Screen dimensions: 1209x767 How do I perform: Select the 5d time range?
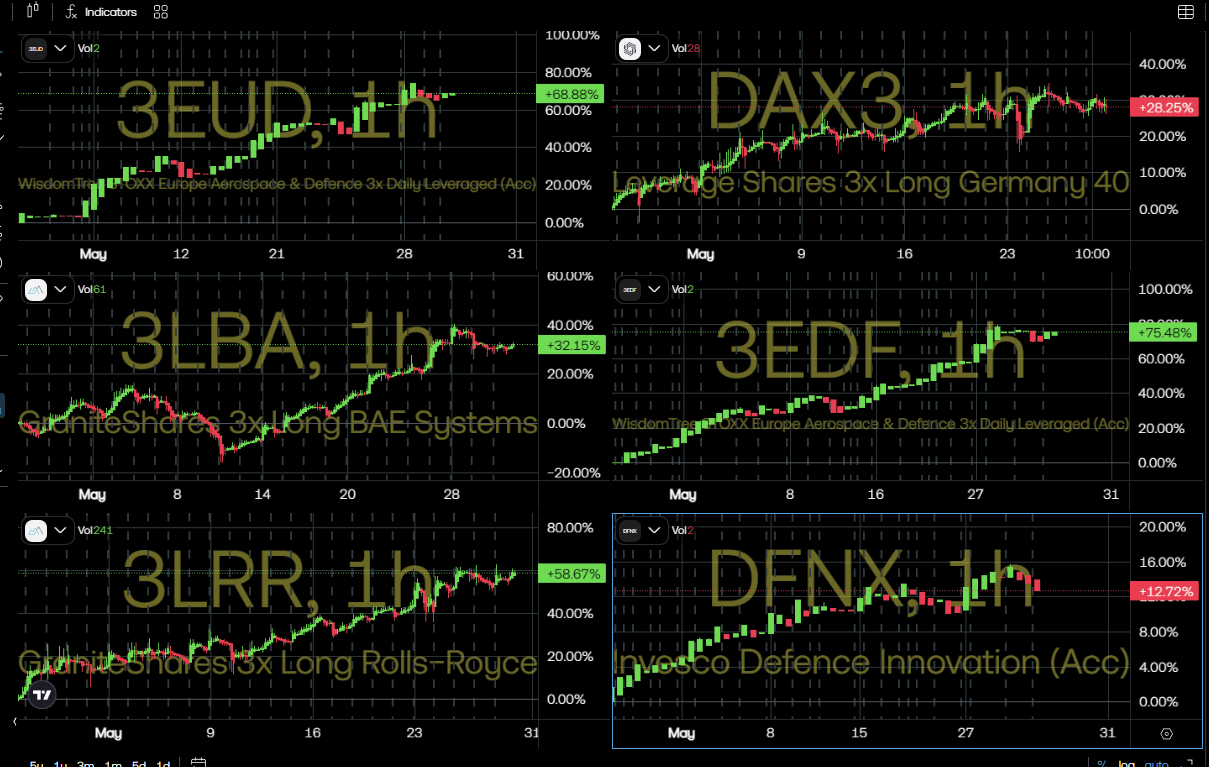pyautogui.click(x=139, y=763)
